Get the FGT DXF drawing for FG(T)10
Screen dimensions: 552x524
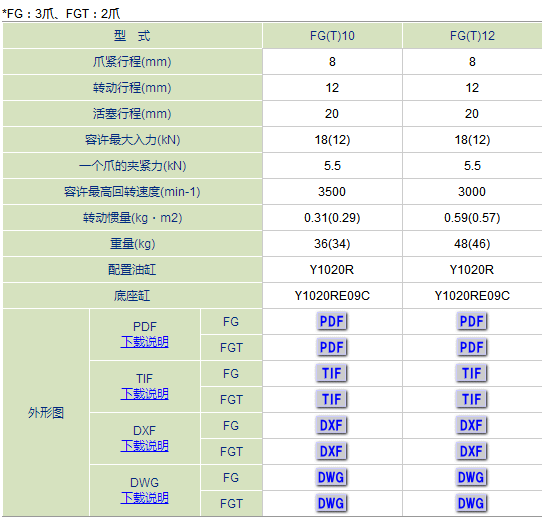332,451
